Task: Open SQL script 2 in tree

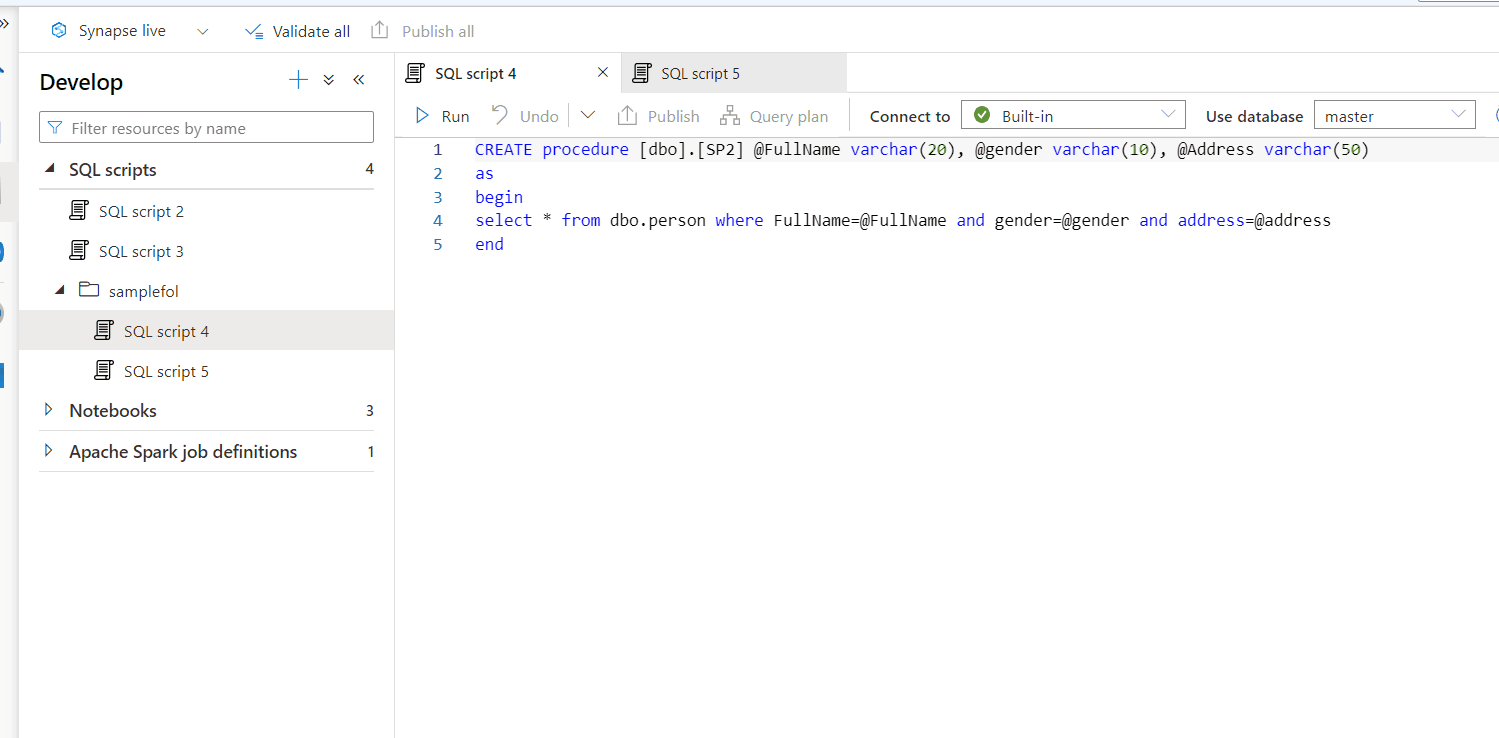Action: (x=141, y=211)
